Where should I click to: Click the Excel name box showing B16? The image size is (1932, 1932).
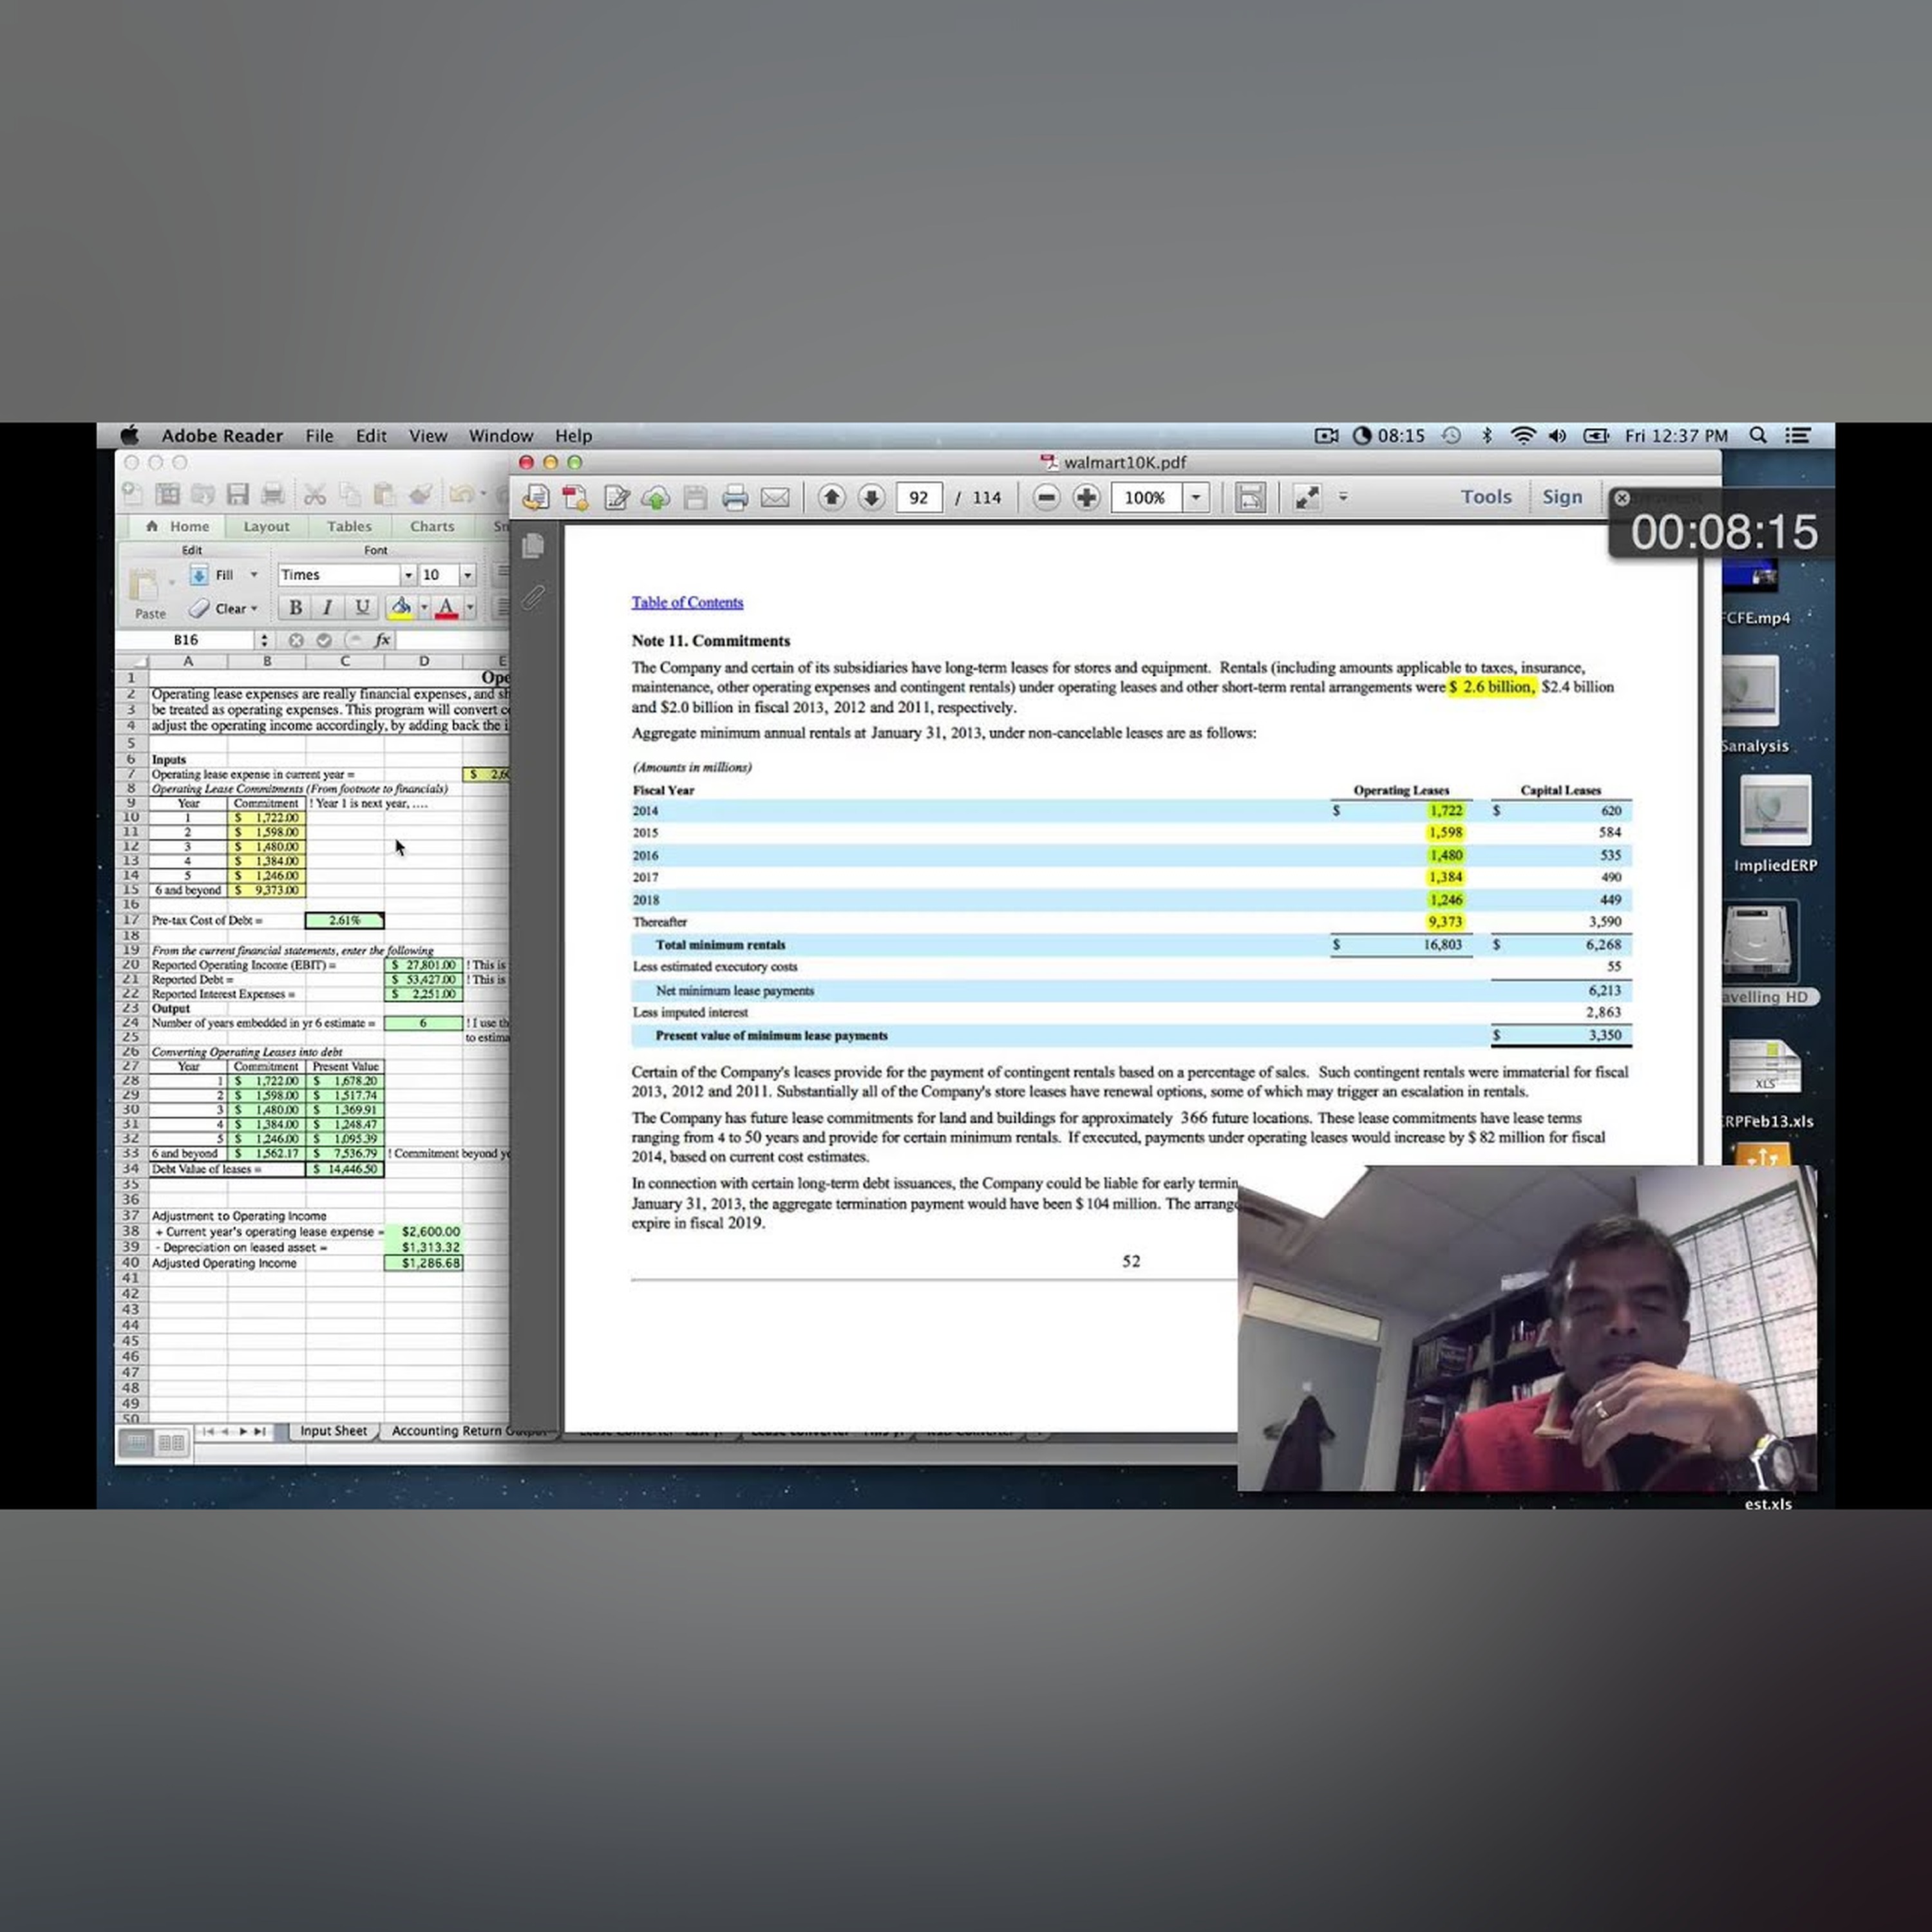click(x=186, y=640)
